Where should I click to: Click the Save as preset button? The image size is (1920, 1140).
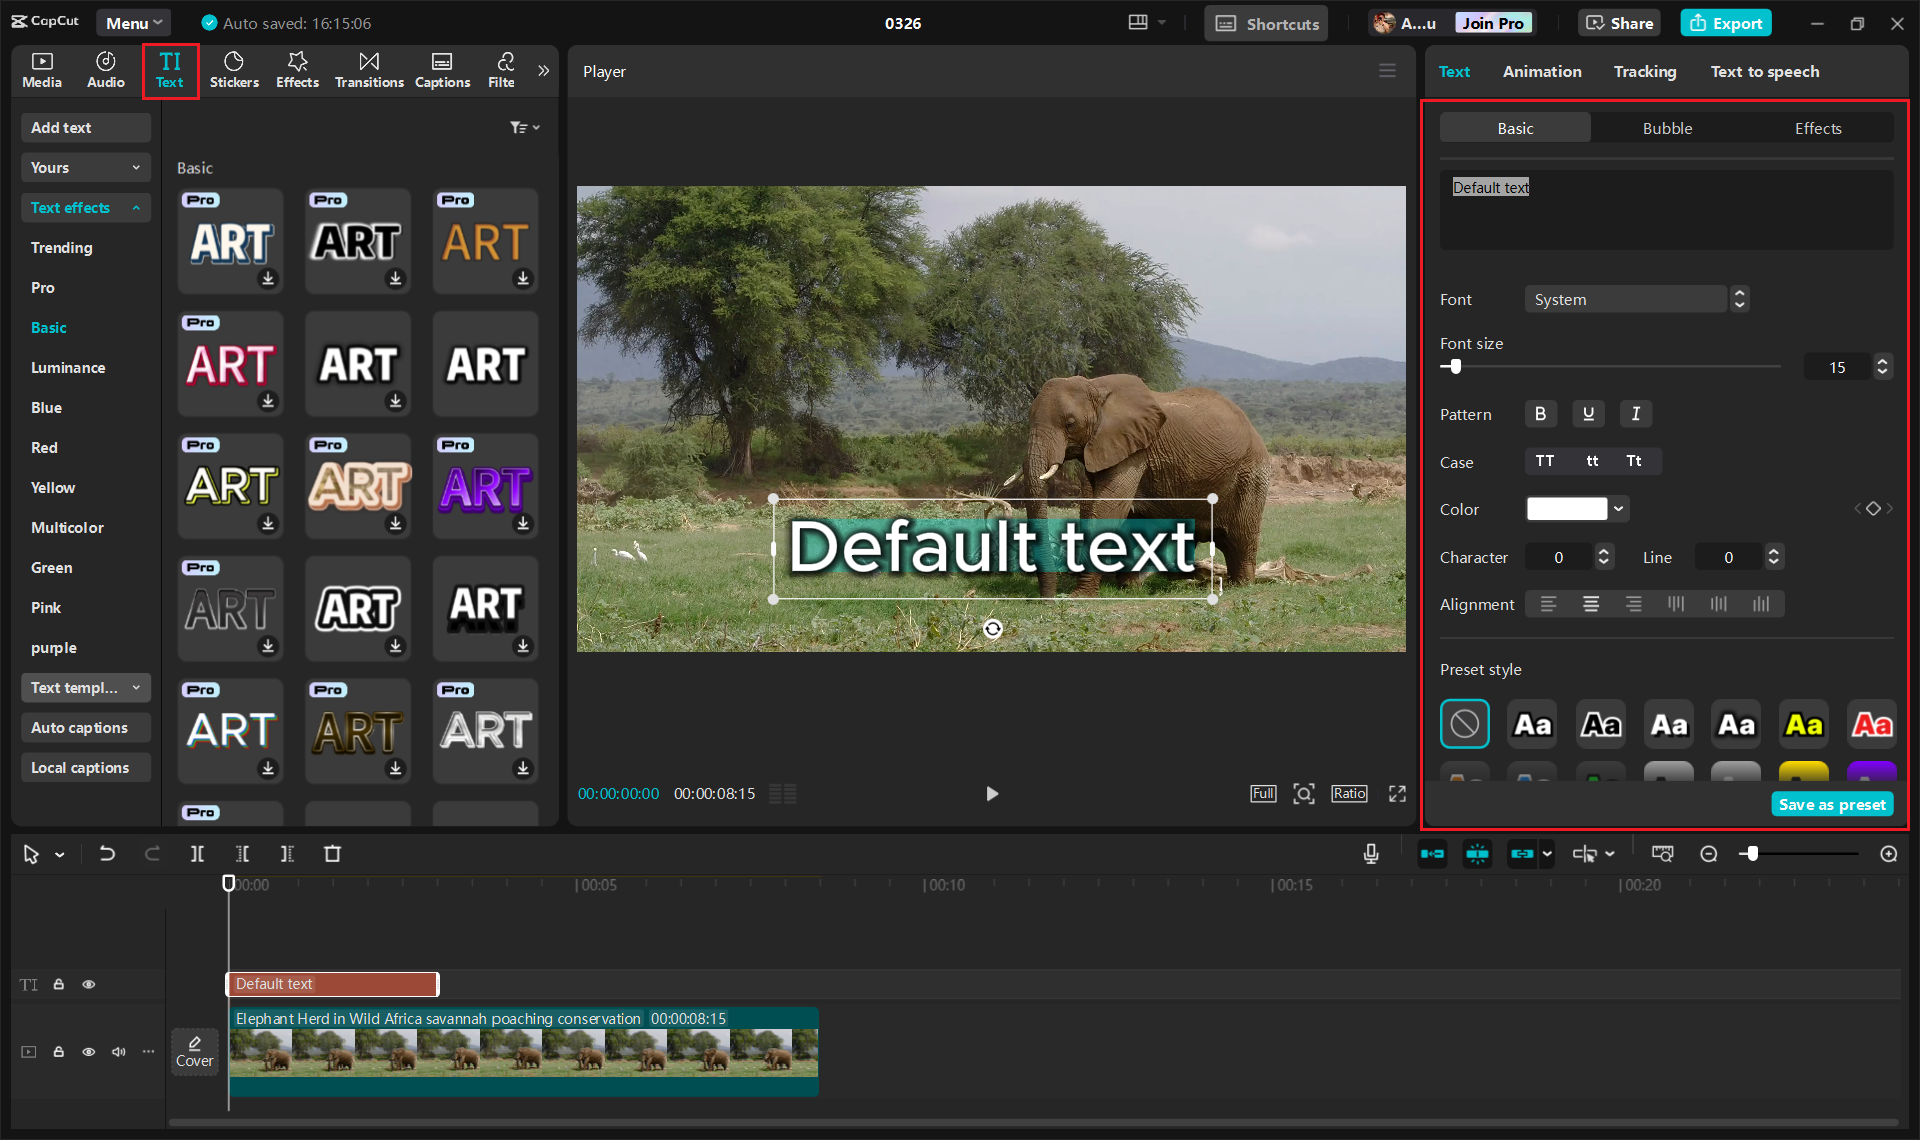pos(1831,803)
